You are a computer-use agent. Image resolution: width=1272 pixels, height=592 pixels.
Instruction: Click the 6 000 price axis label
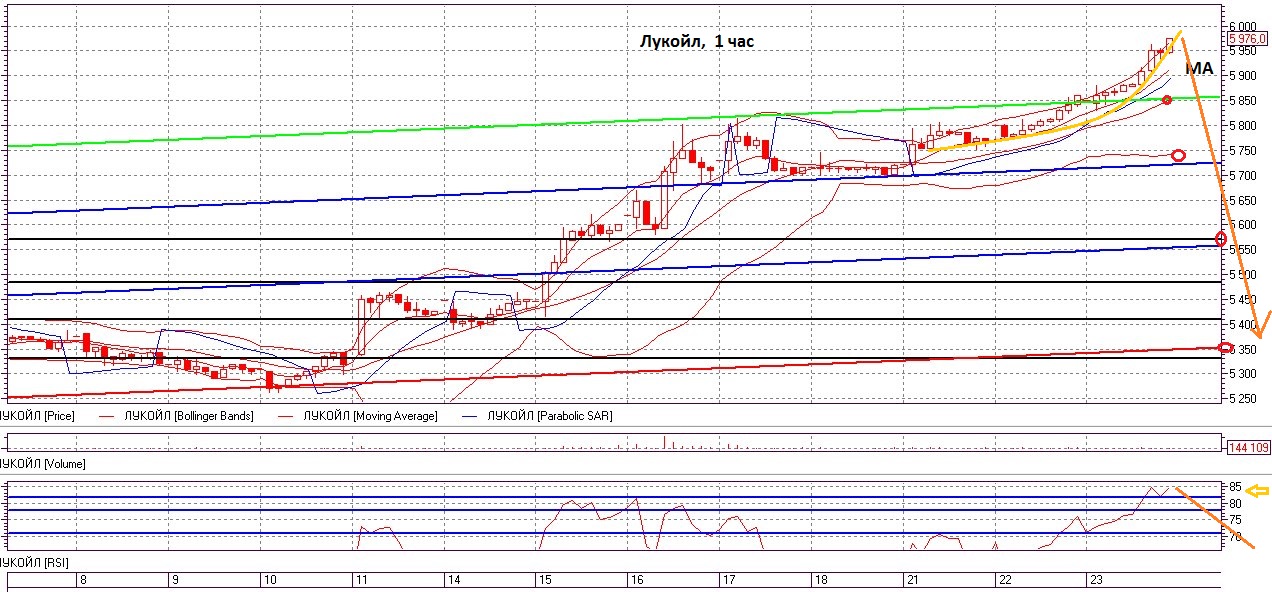point(1243,26)
